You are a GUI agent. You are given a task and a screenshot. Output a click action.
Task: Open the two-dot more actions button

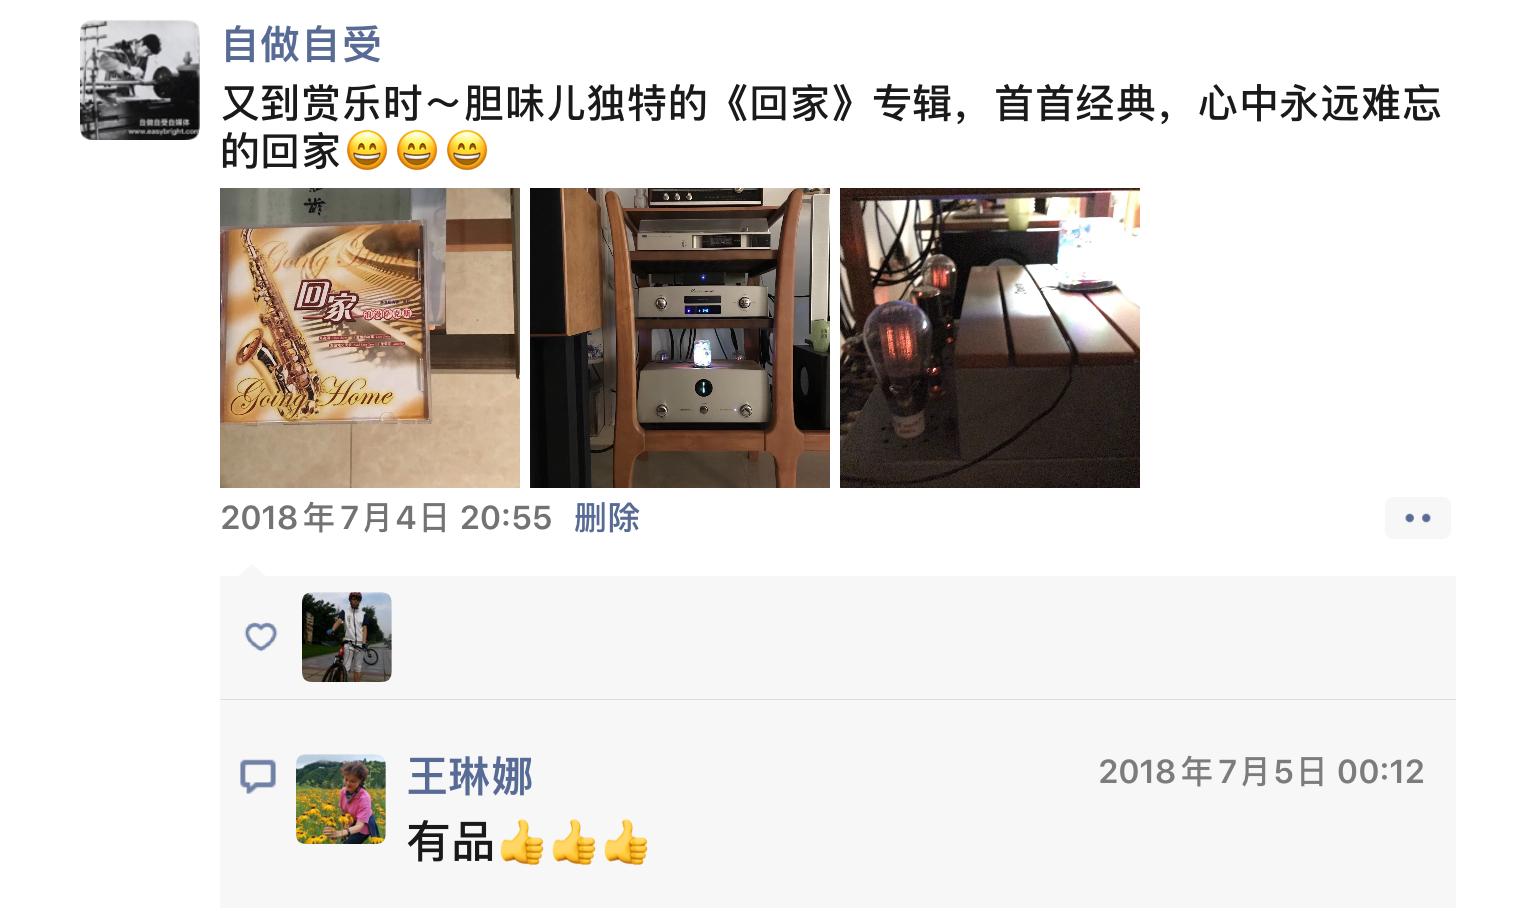pos(1418,518)
